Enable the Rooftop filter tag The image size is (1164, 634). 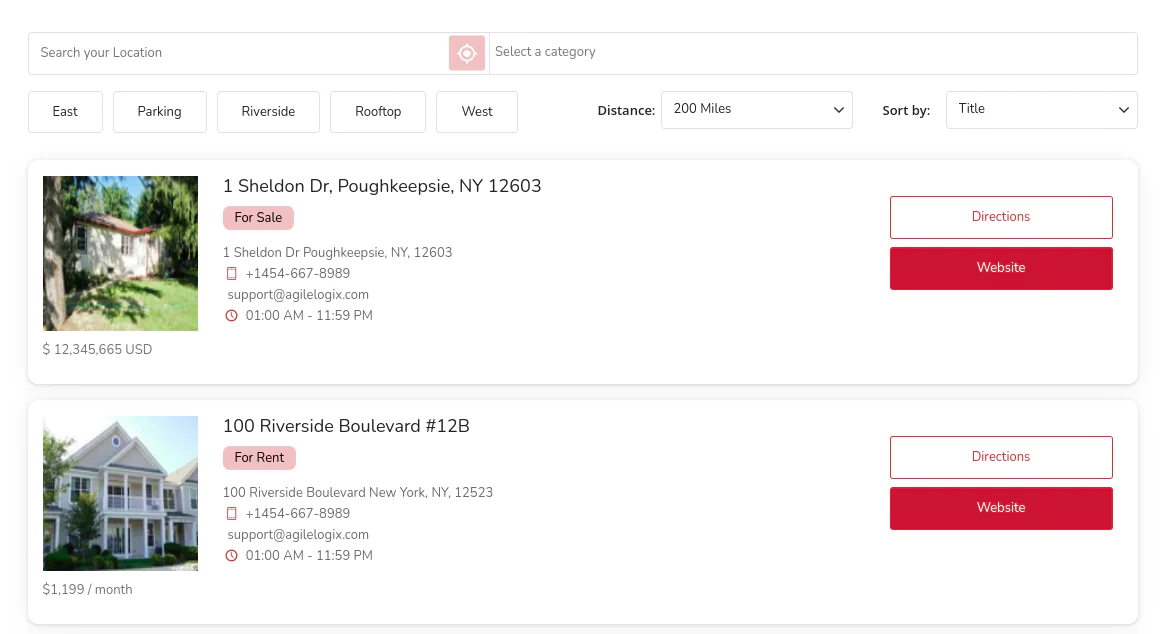tap(378, 112)
